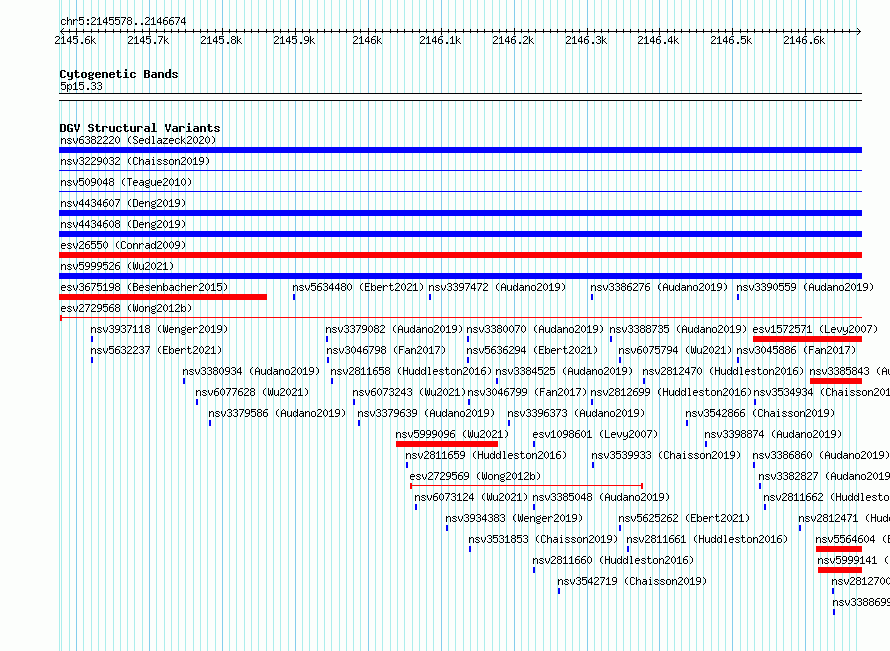Image resolution: width=890 pixels, height=651 pixels.
Task: Open nsv2812470 (Huddleston2016) variant
Action: click(723, 371)
